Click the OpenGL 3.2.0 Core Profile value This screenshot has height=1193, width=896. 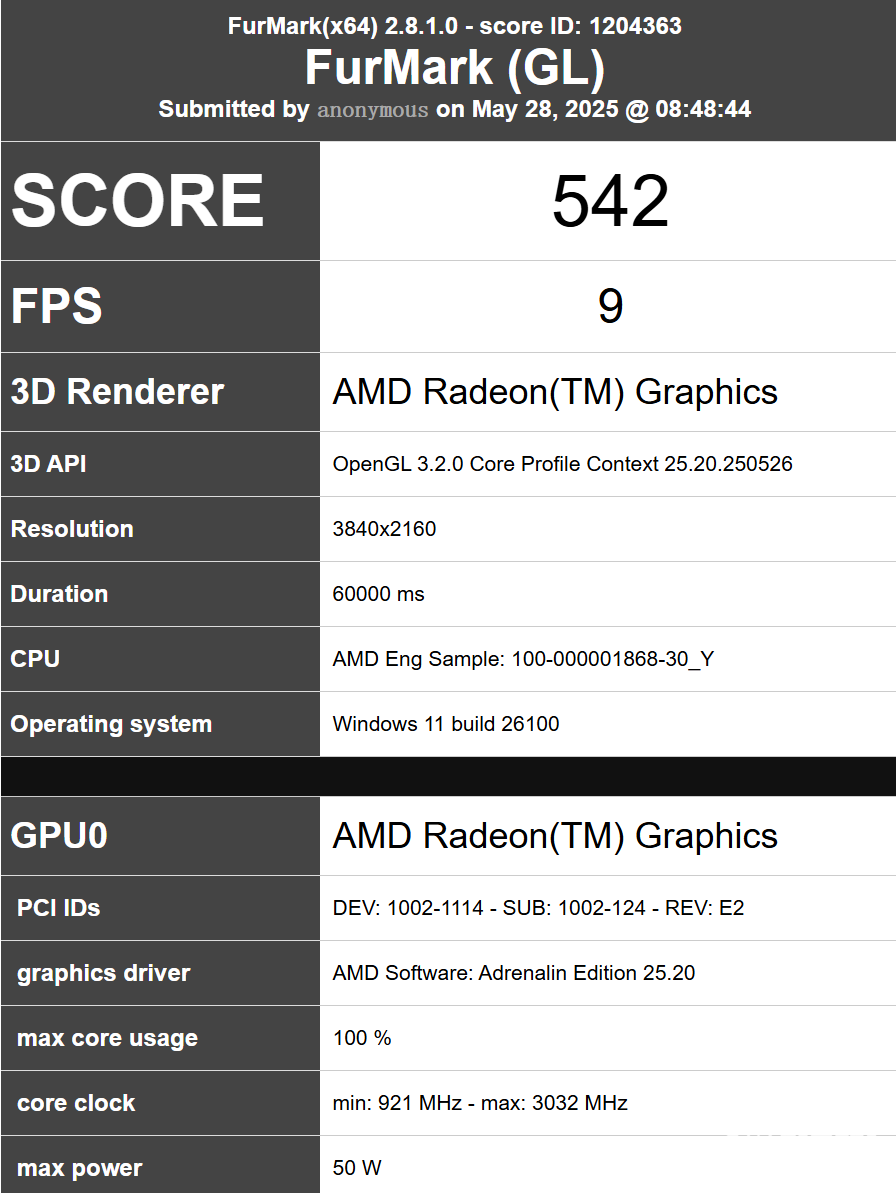[x=562, y=464]
